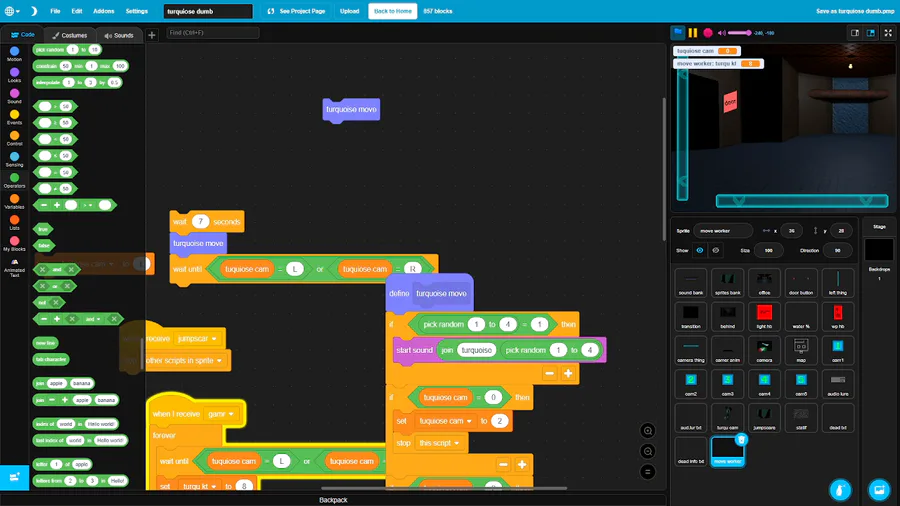Select the Animated Text category
The width and height of the screenshot is (900, 506).
point(14,267)
